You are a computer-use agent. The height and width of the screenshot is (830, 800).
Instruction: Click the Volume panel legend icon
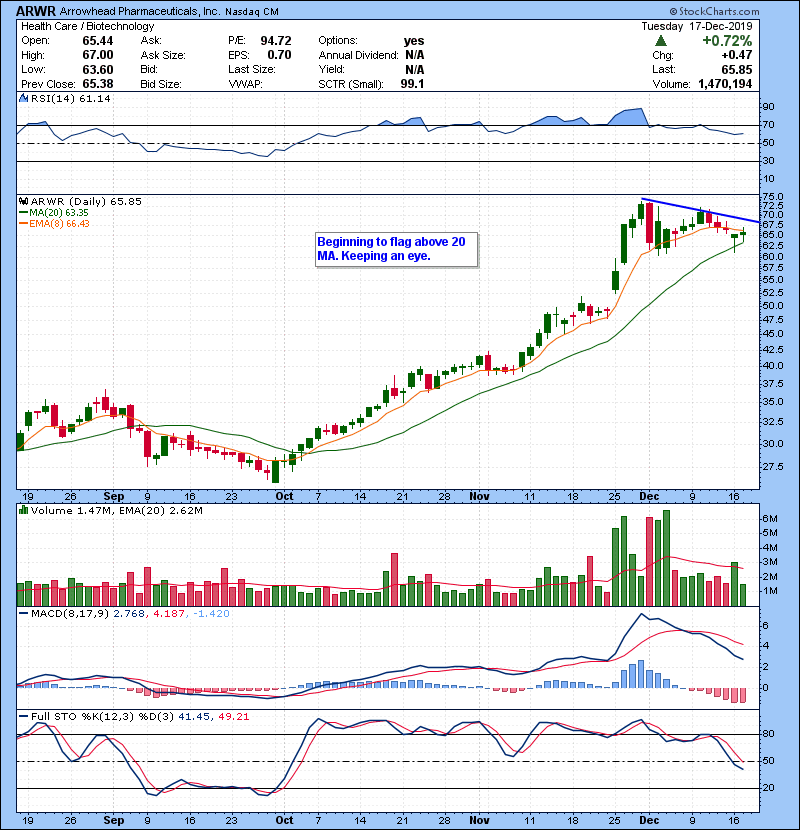point(22,511)
